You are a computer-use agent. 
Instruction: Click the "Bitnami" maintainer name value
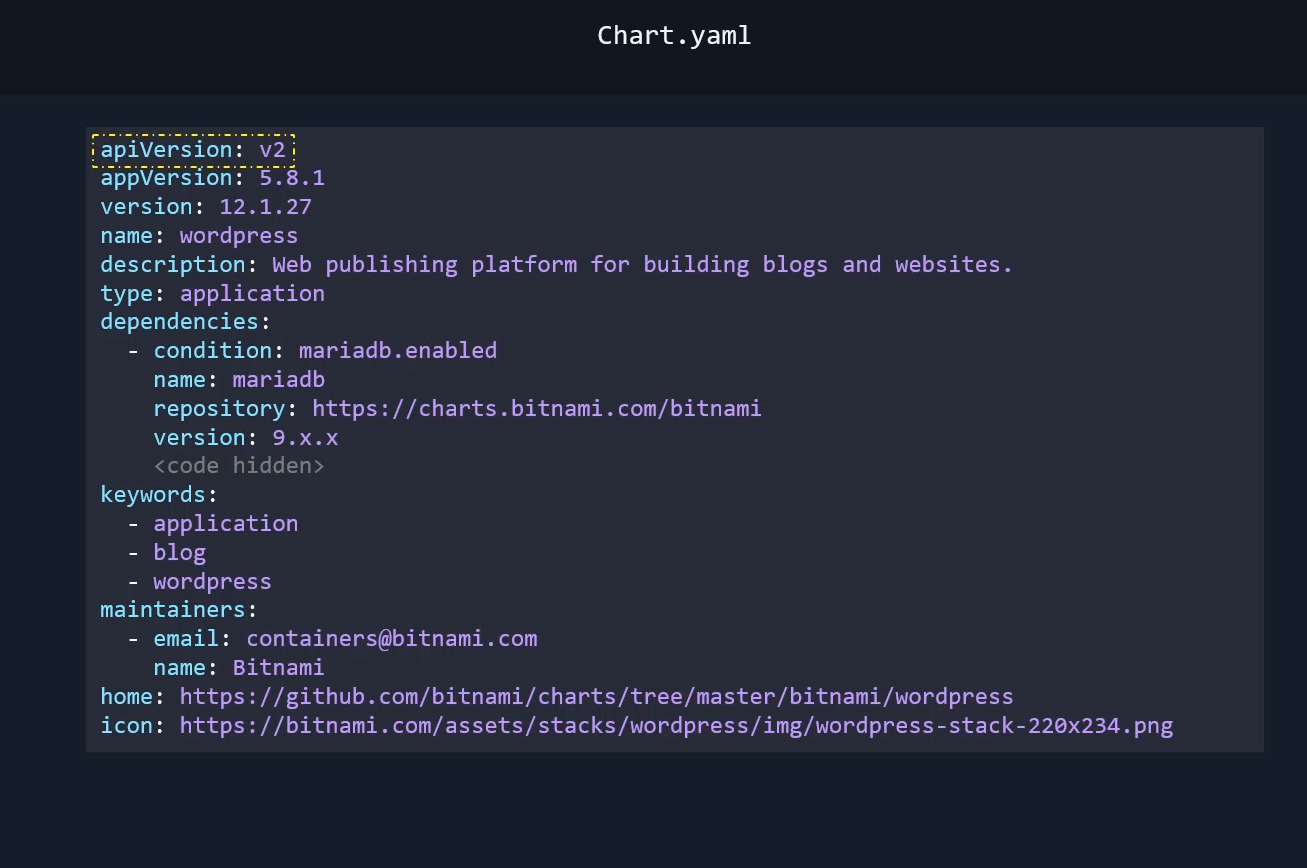coord(279,668)
